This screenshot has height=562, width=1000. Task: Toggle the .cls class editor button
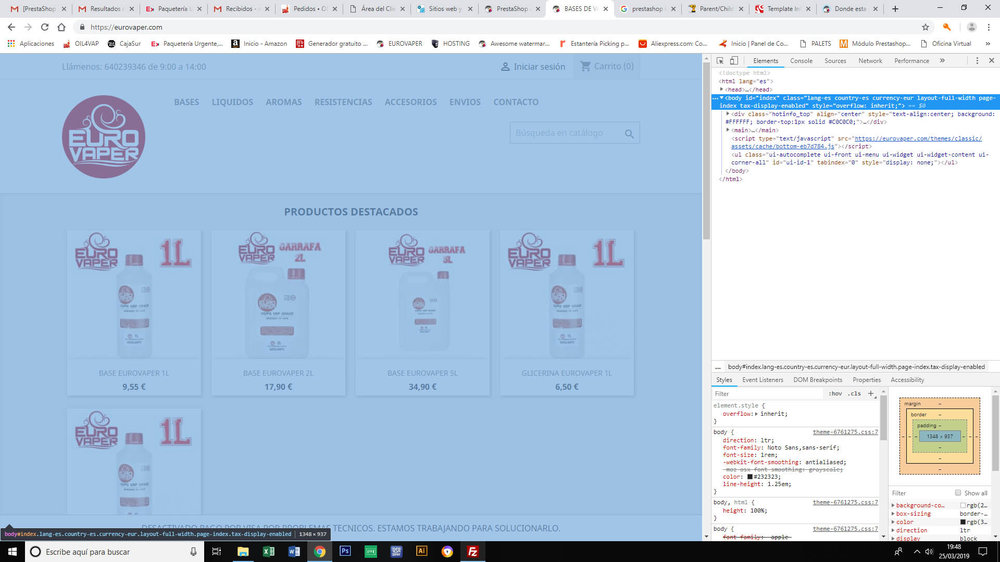855,394
